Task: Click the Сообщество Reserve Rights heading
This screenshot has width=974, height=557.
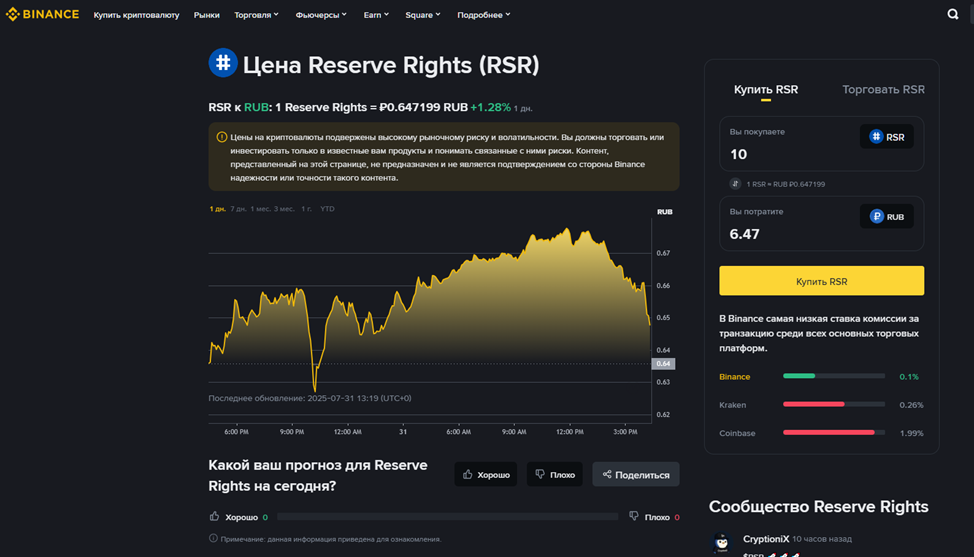Action: [818, 507]
